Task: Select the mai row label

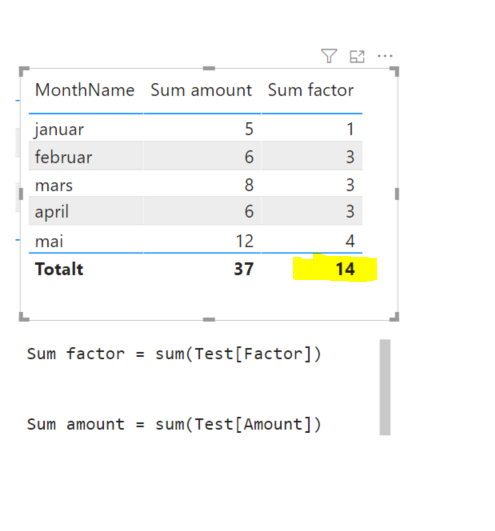Action: pos(49,241)
